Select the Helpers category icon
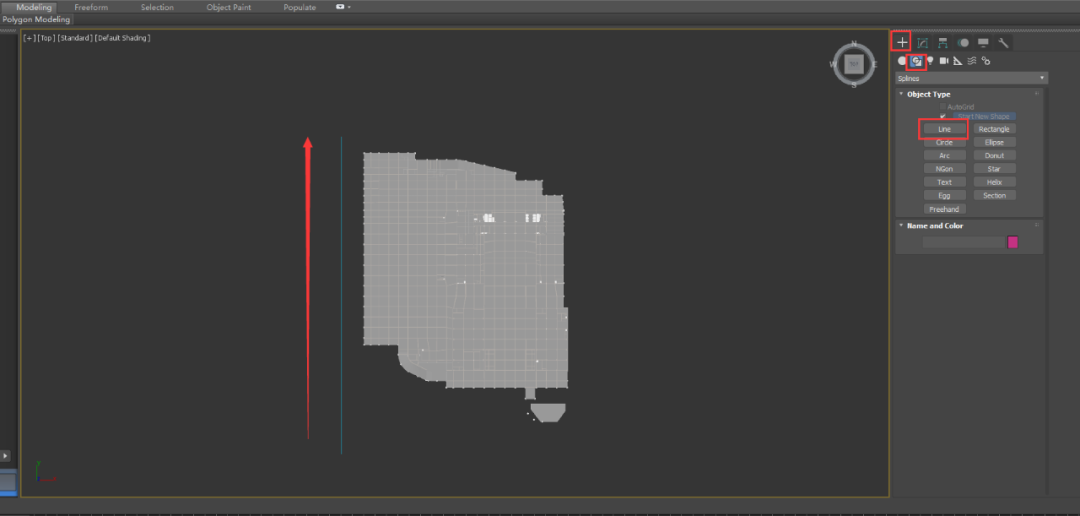This screenshot has width=1080, height=516. click(x=957, y=61)
